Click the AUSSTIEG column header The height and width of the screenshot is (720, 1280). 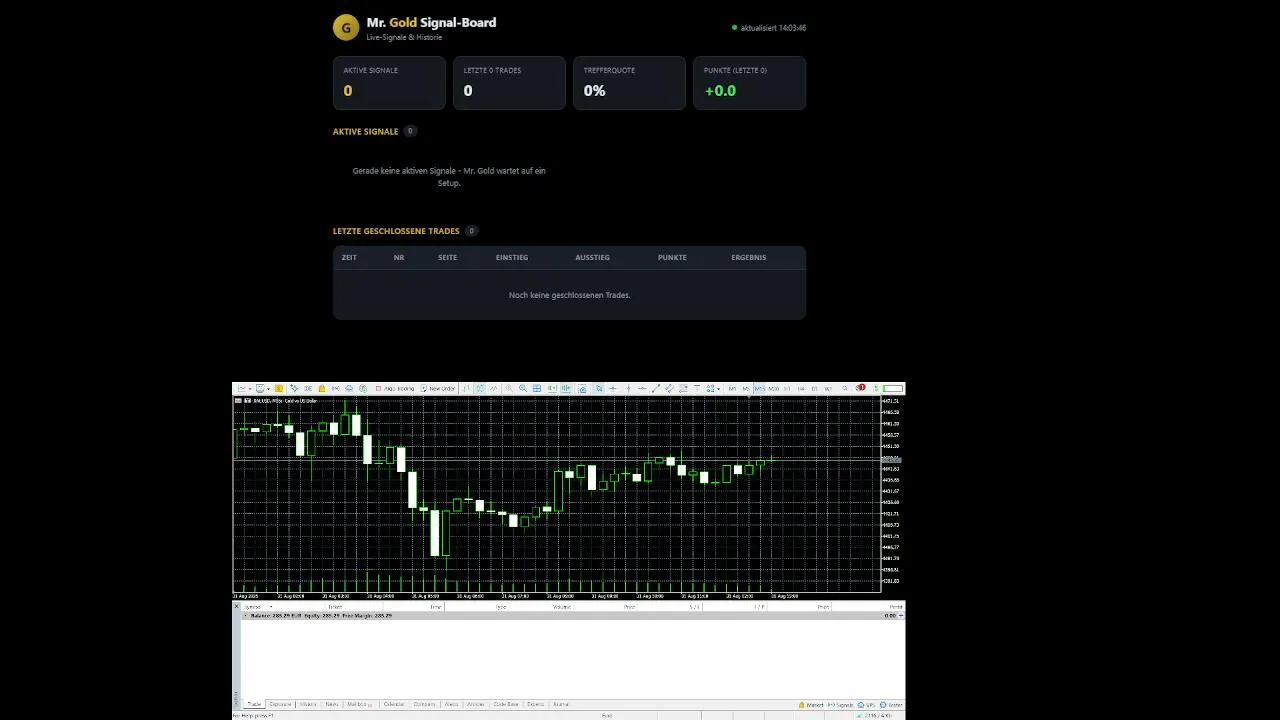coord(592,258)
